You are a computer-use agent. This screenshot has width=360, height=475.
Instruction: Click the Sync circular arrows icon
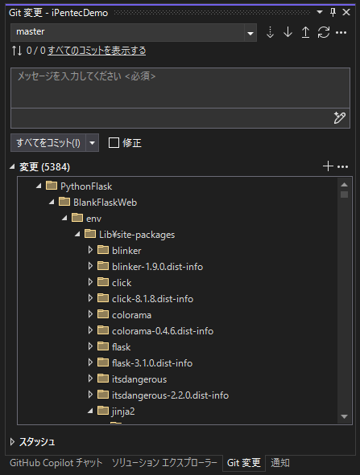323,32
